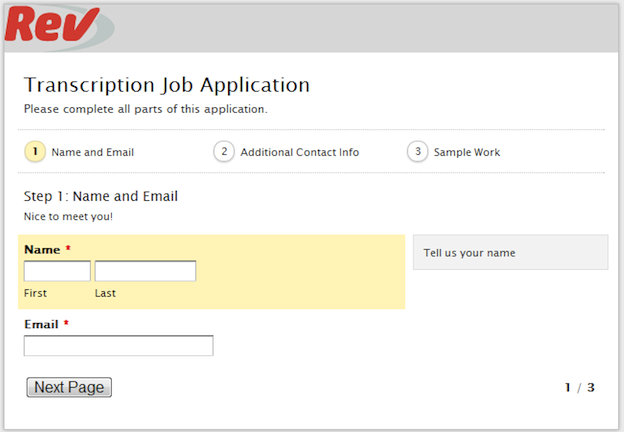Image resolution: width=624 pixels, height=432 pixels.
Task: Open the Sample Work step
Action: tap(467, 152)
